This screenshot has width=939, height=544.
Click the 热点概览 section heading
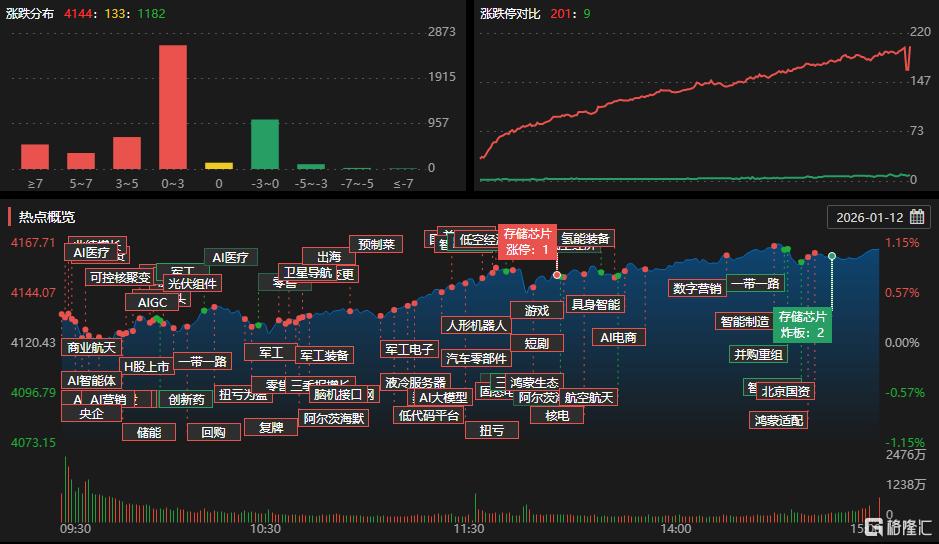pos(47,217)
